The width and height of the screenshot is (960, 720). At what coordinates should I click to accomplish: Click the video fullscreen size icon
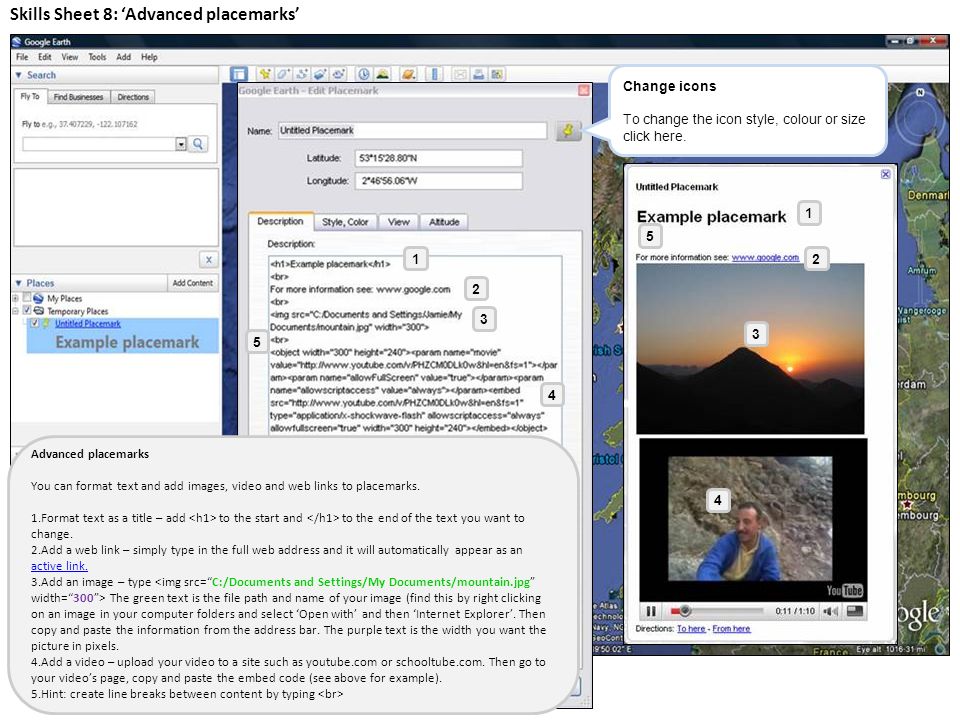point(855,611)
